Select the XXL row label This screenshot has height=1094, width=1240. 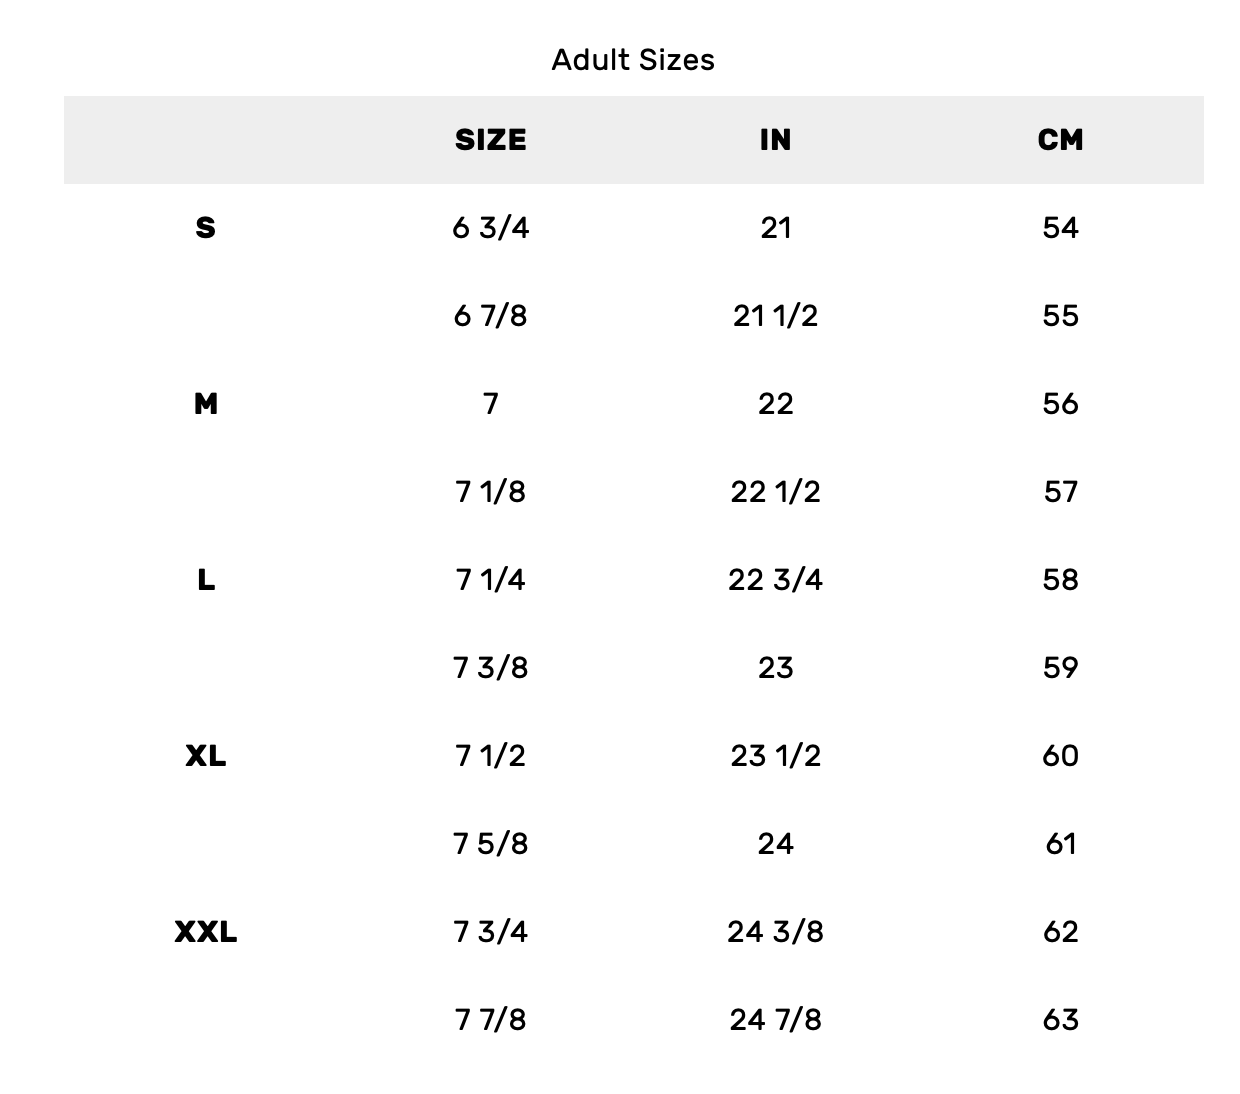205,932
